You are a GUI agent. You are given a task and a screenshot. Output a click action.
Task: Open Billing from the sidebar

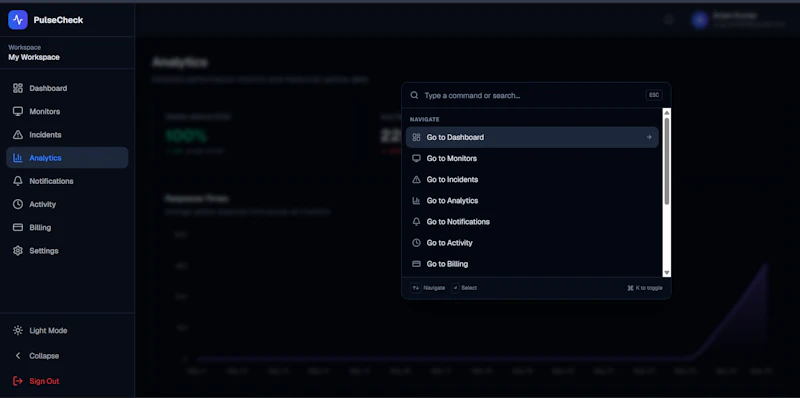point(67,228)
